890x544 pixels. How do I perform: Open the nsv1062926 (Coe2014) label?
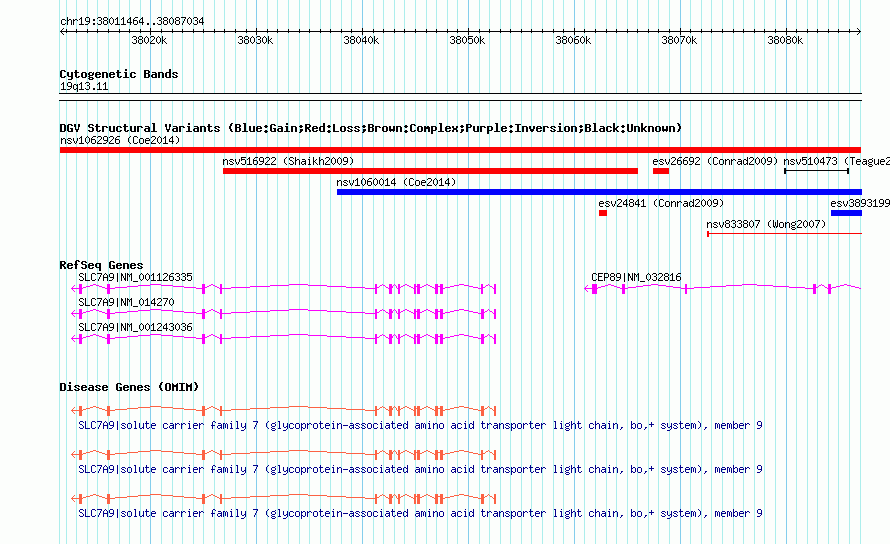tap(120, 140)
